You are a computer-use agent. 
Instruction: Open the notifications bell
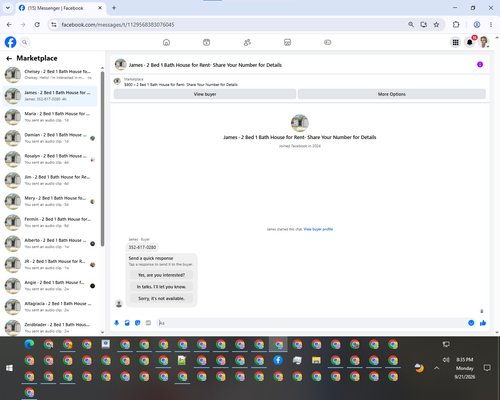470,42
